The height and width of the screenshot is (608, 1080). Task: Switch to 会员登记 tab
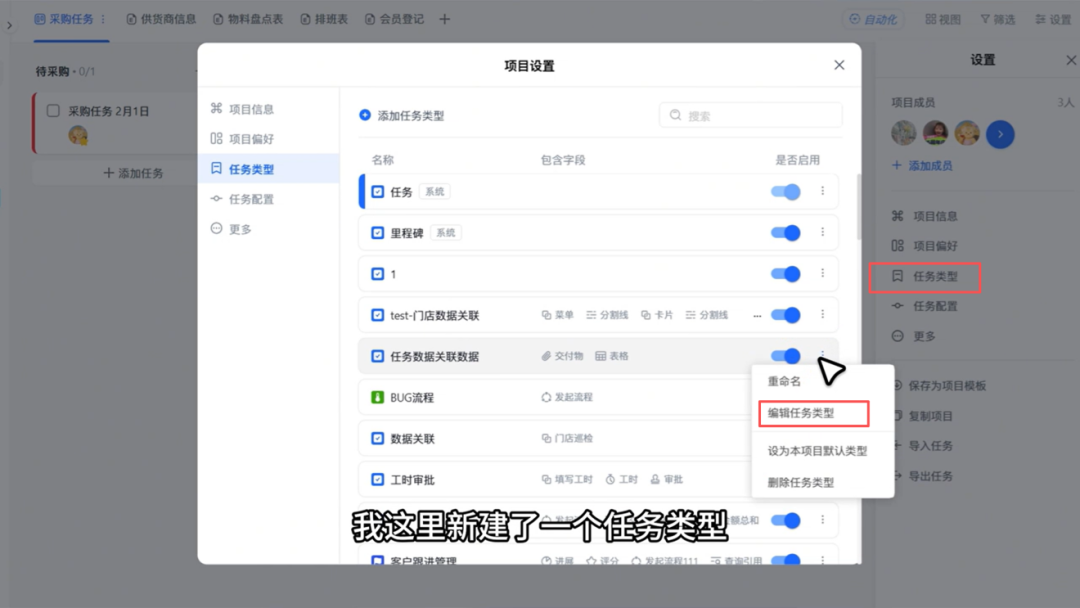(395, 19)
